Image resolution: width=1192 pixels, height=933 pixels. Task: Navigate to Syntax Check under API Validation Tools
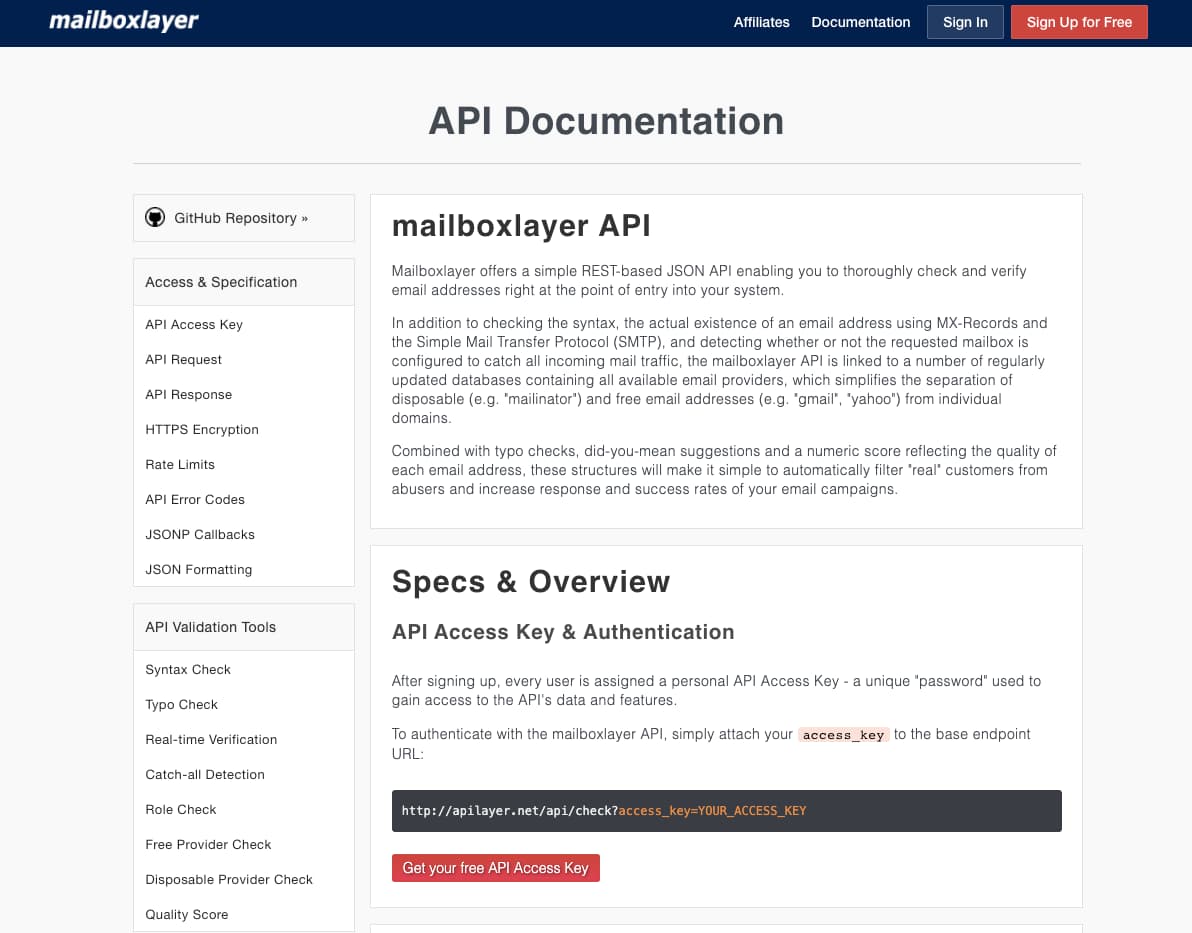click(188, 669)
